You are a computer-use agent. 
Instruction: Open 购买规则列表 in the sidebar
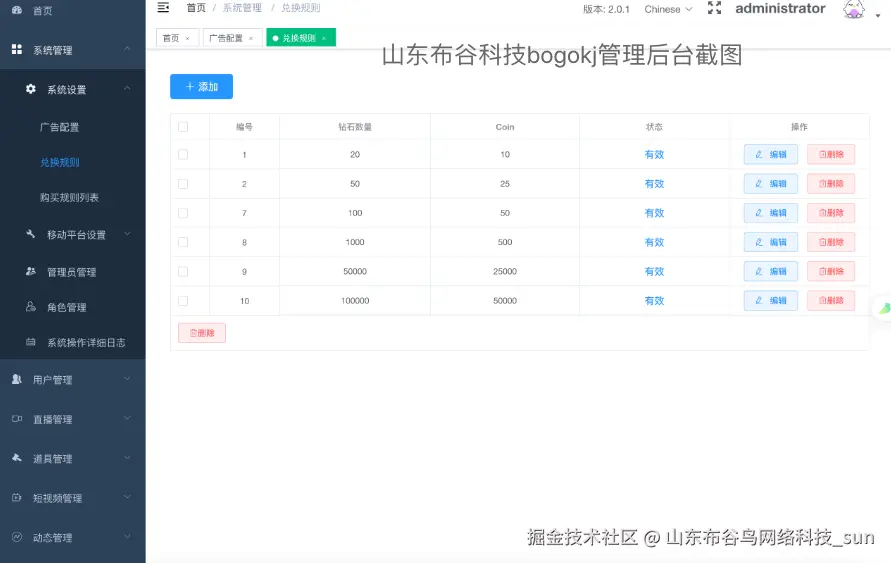coord(69,198)
